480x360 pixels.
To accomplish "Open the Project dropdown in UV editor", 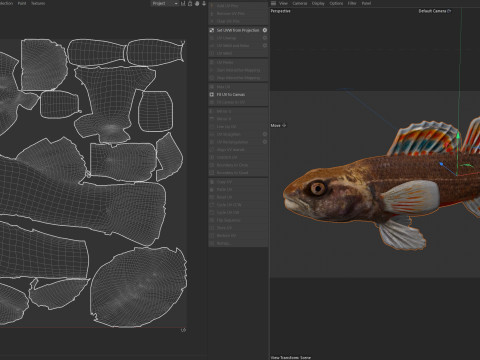I will point(165,3).
